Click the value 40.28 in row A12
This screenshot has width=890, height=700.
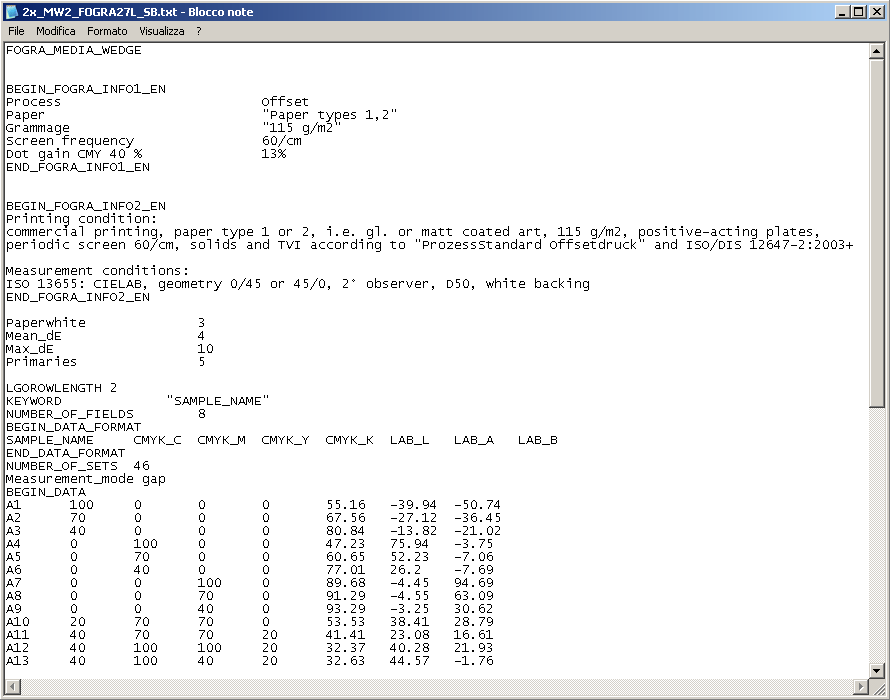[409, 648]
